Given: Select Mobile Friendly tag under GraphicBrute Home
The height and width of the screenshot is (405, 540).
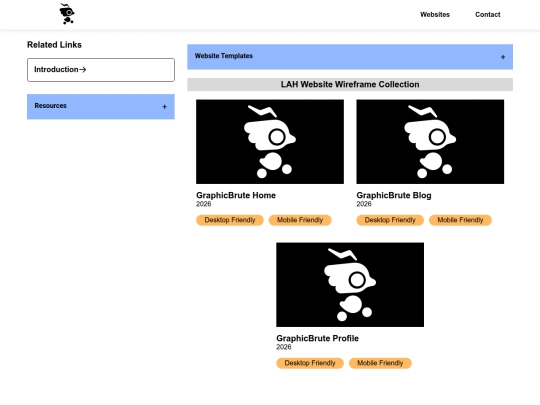Looking at the screenshot, I should 300,220.
